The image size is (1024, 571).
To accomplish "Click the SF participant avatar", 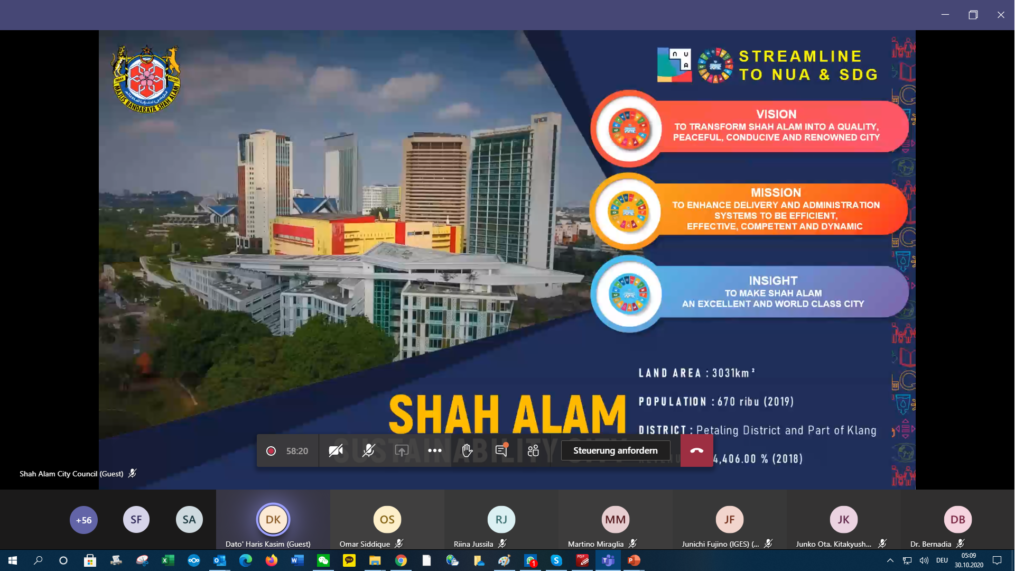I will pos(136,519).
